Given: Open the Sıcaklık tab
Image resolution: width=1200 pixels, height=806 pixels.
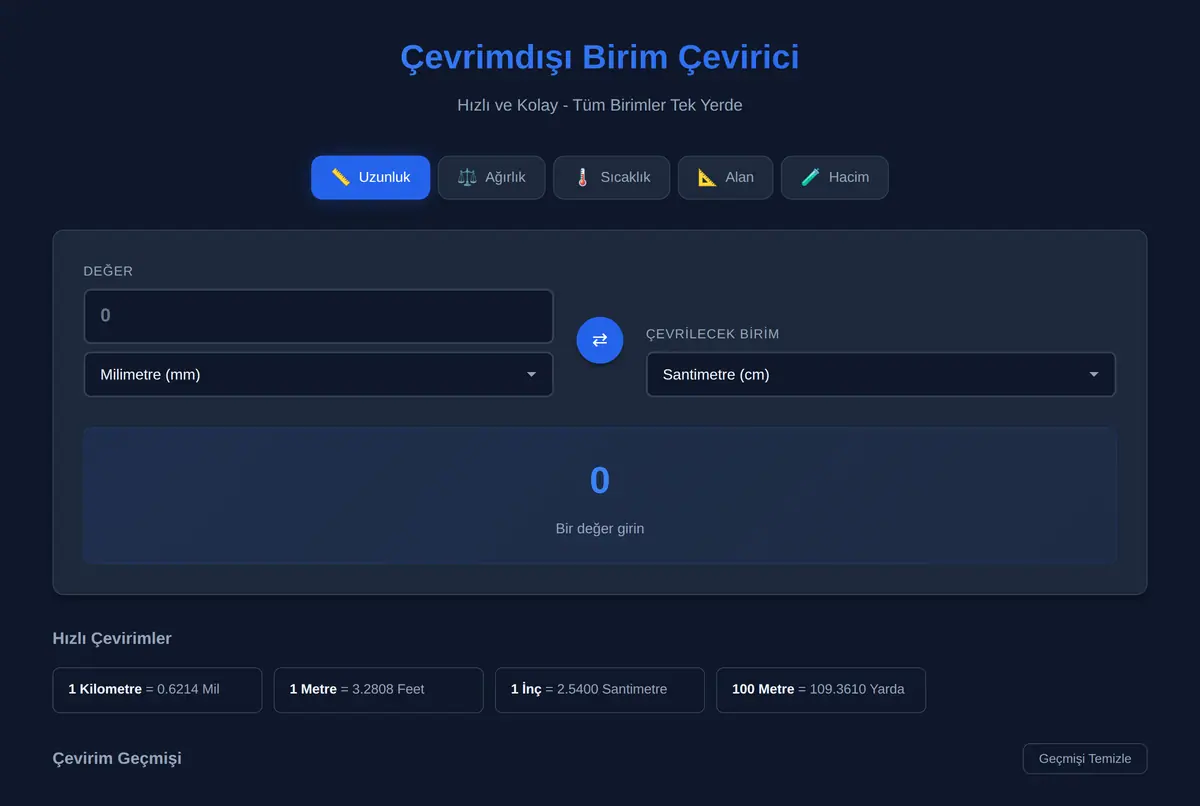Looking at the screenshot, I should 612,177.
